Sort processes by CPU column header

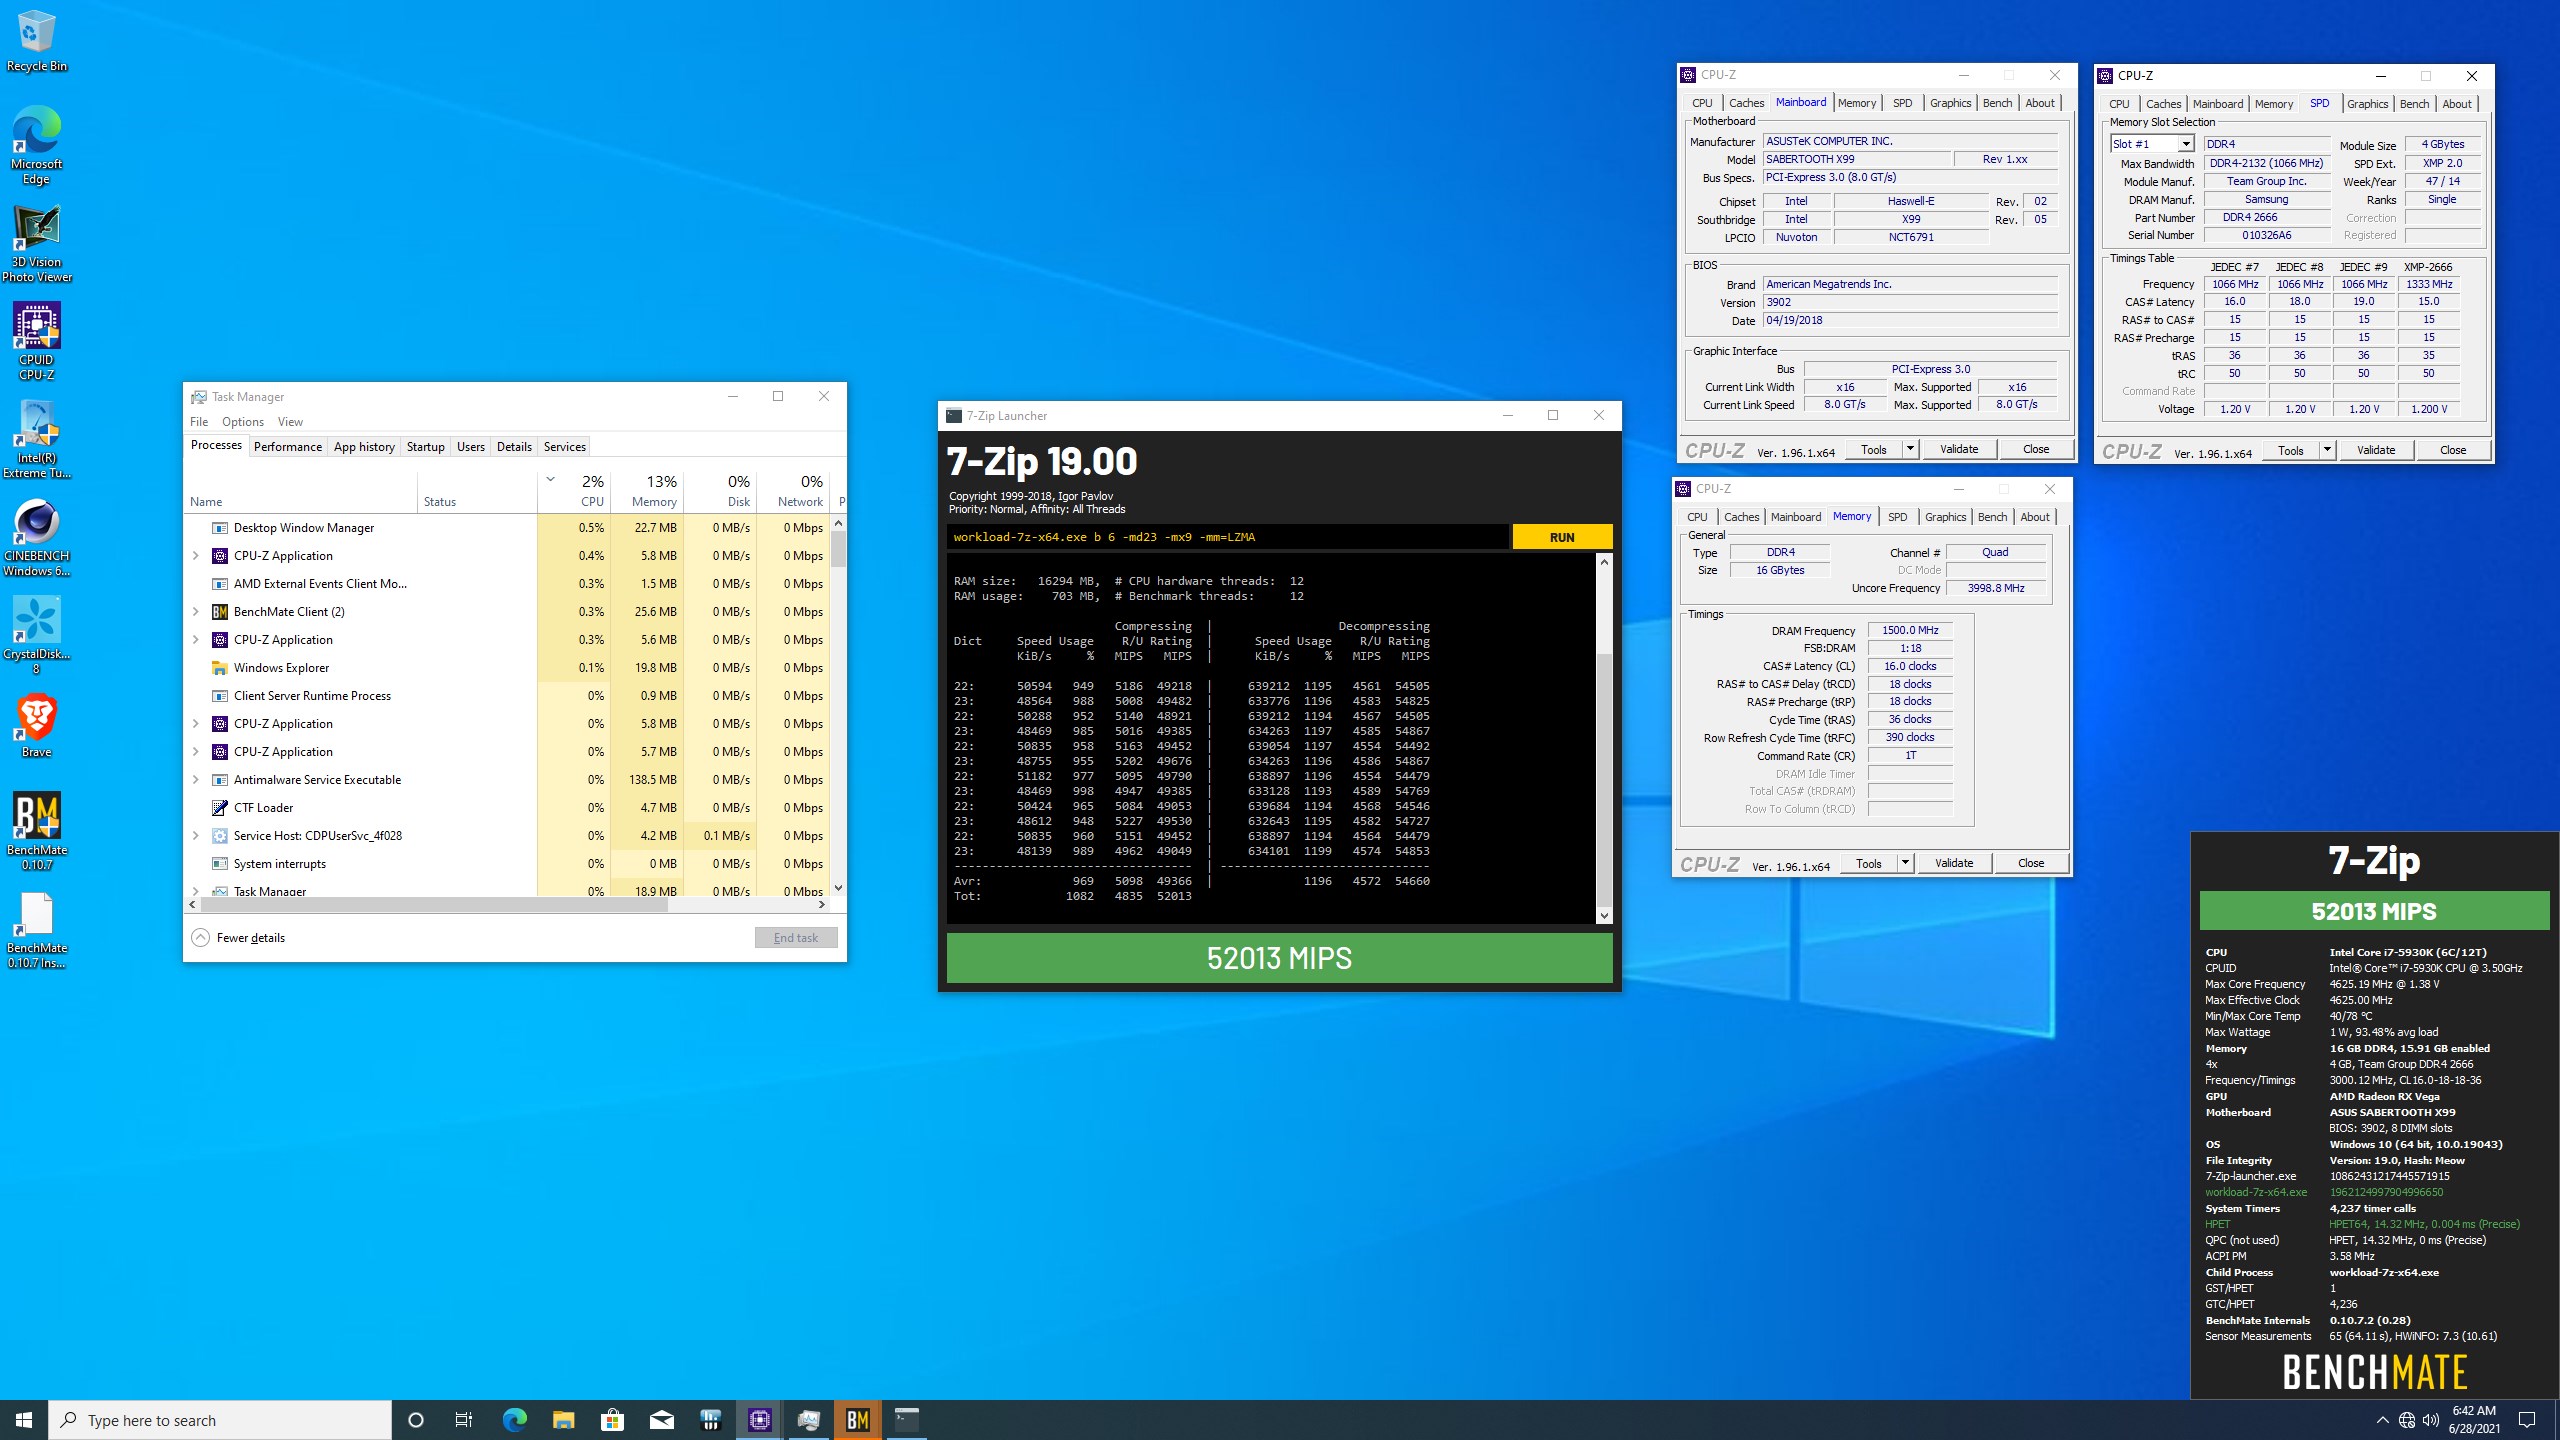pyautogui.click(x=574, y=490)
